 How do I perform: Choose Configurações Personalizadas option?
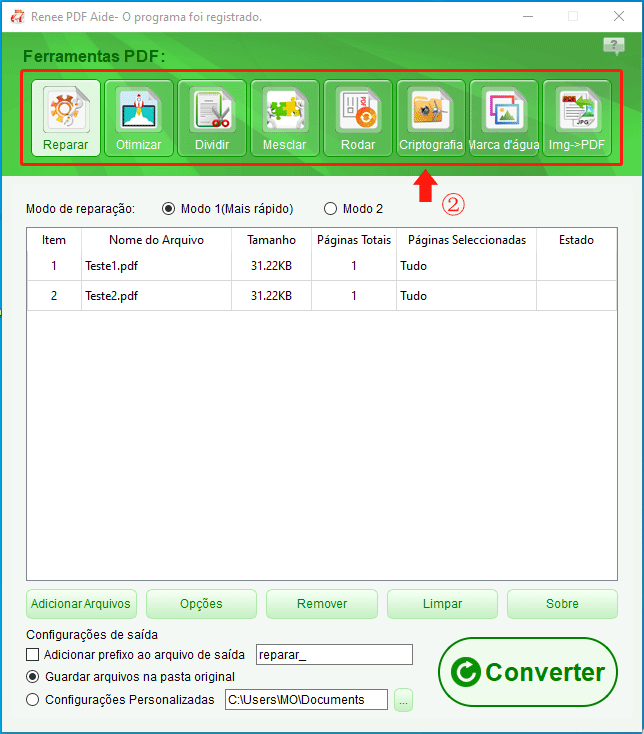pos(32,700)
